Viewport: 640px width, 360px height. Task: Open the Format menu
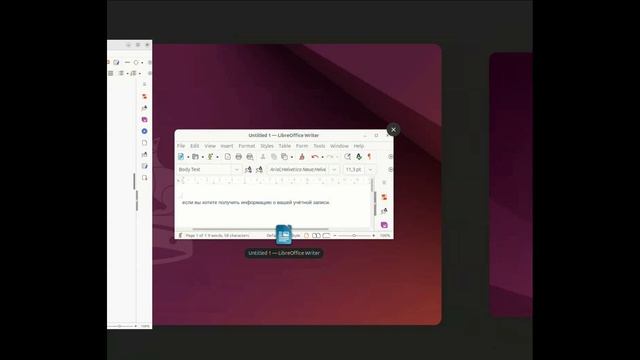pos(247,146)
